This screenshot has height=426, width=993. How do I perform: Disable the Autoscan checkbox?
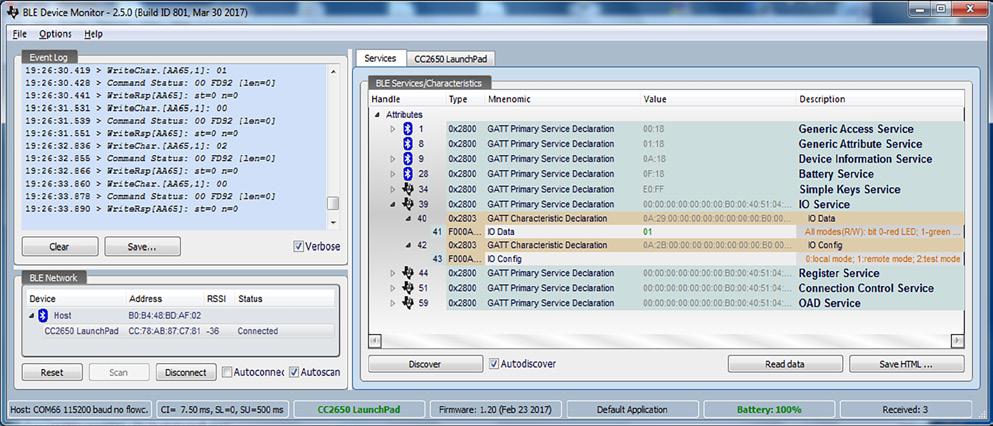pyautogui.click(x=294, y=372)
